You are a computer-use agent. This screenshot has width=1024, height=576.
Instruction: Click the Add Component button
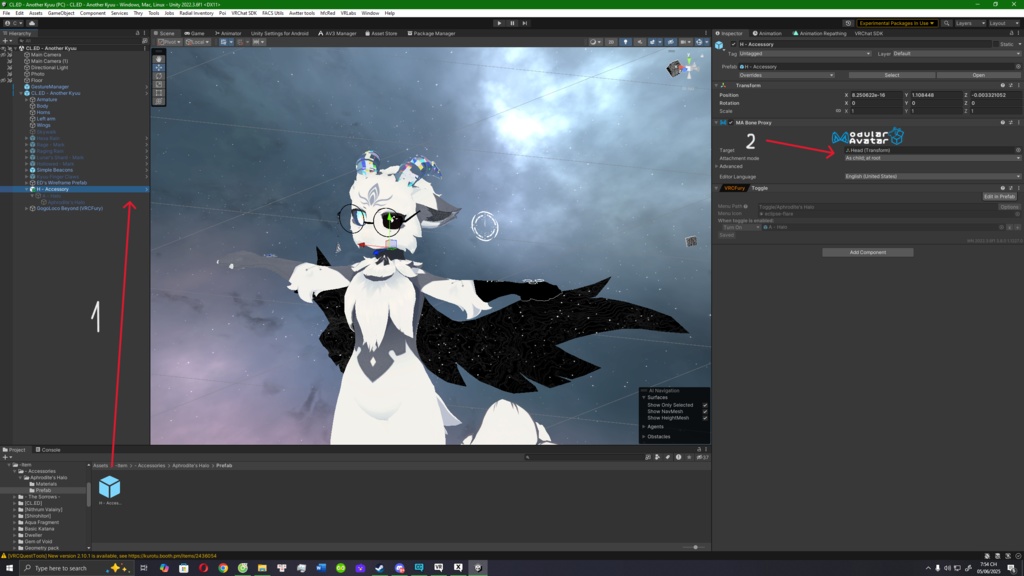(867, 253)
